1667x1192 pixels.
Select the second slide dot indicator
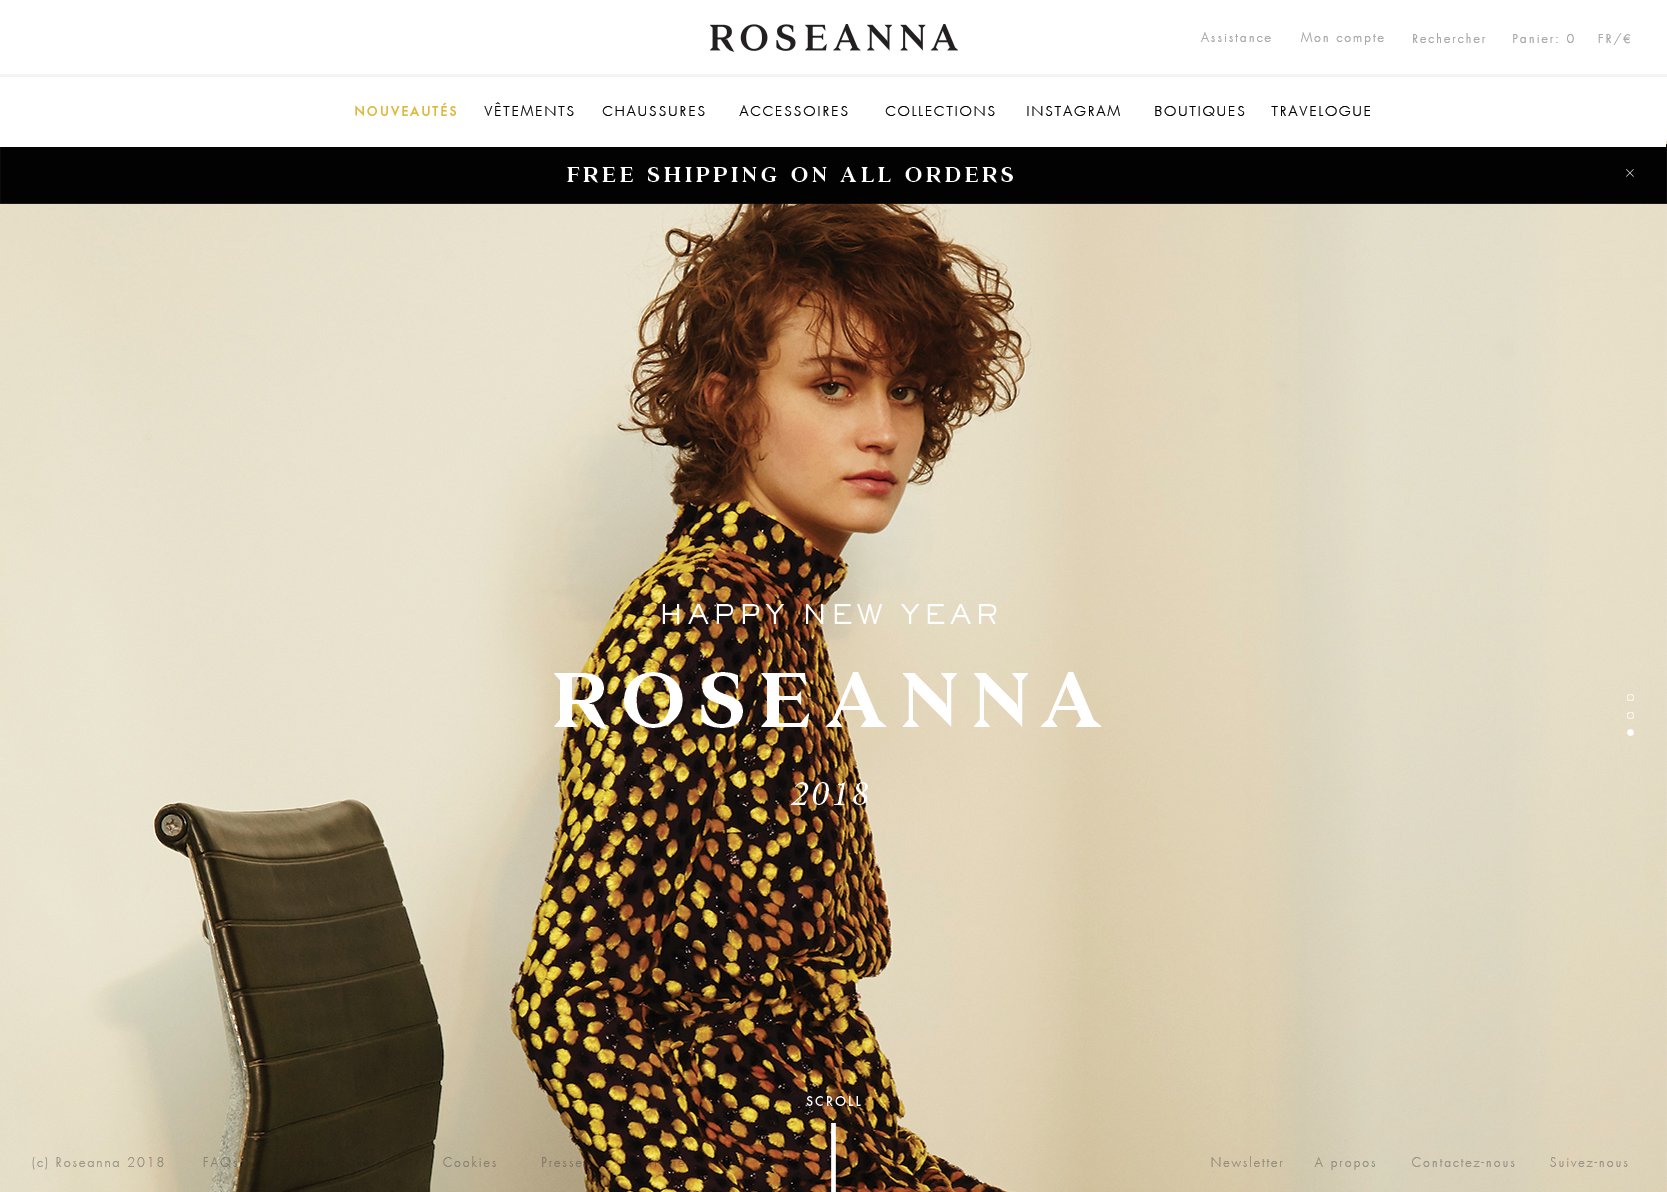1630,715
